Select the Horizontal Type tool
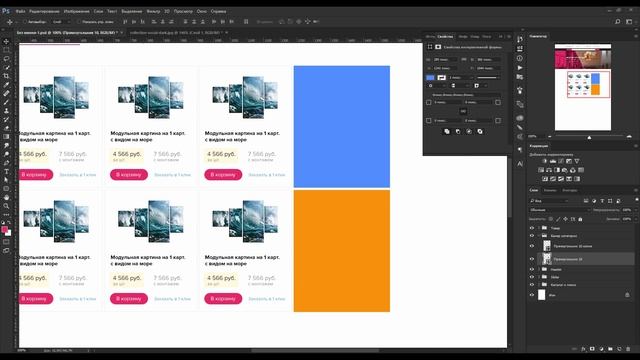This screenshot has height=360, width=640. pyautogui.click(x=6, y=171)
